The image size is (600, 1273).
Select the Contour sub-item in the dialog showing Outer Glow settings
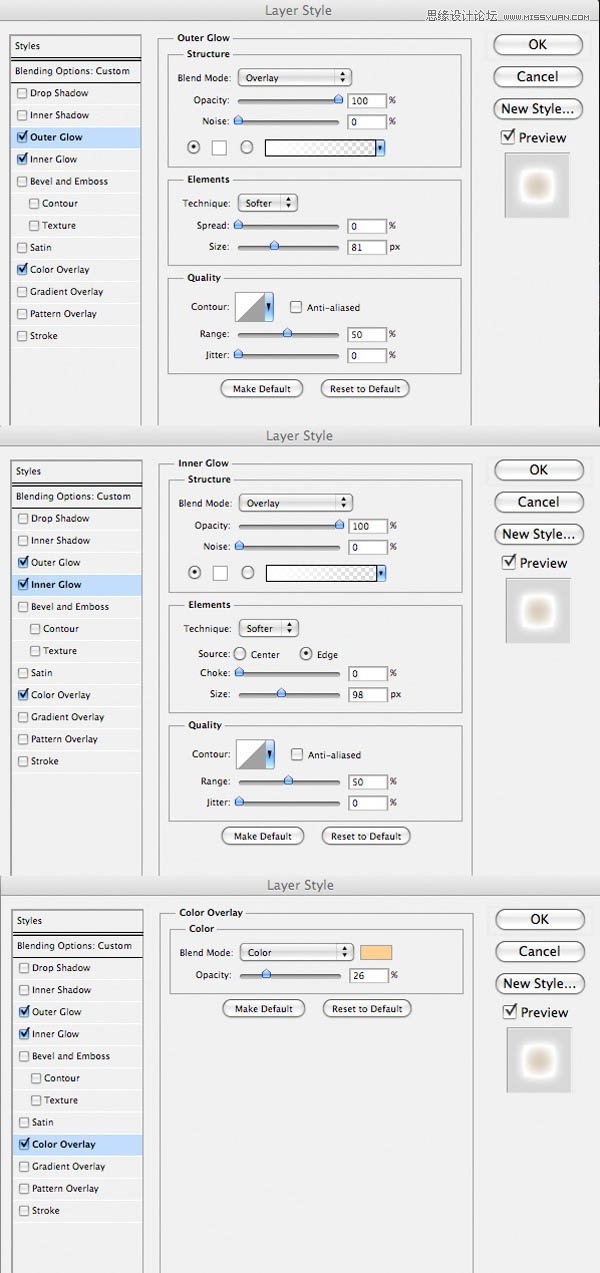pos(60,203)
